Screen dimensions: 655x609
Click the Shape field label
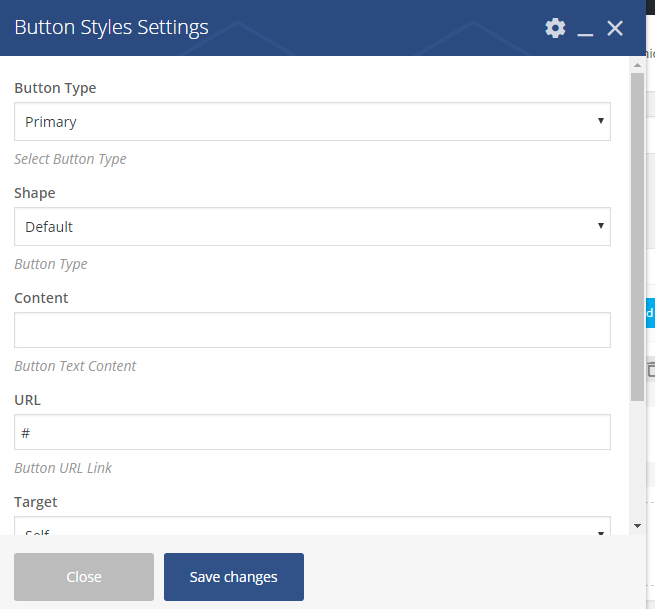pos(35,193)
